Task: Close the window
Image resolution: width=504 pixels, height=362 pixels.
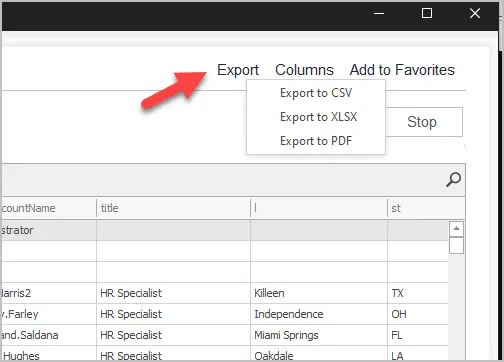Action: 475,13
